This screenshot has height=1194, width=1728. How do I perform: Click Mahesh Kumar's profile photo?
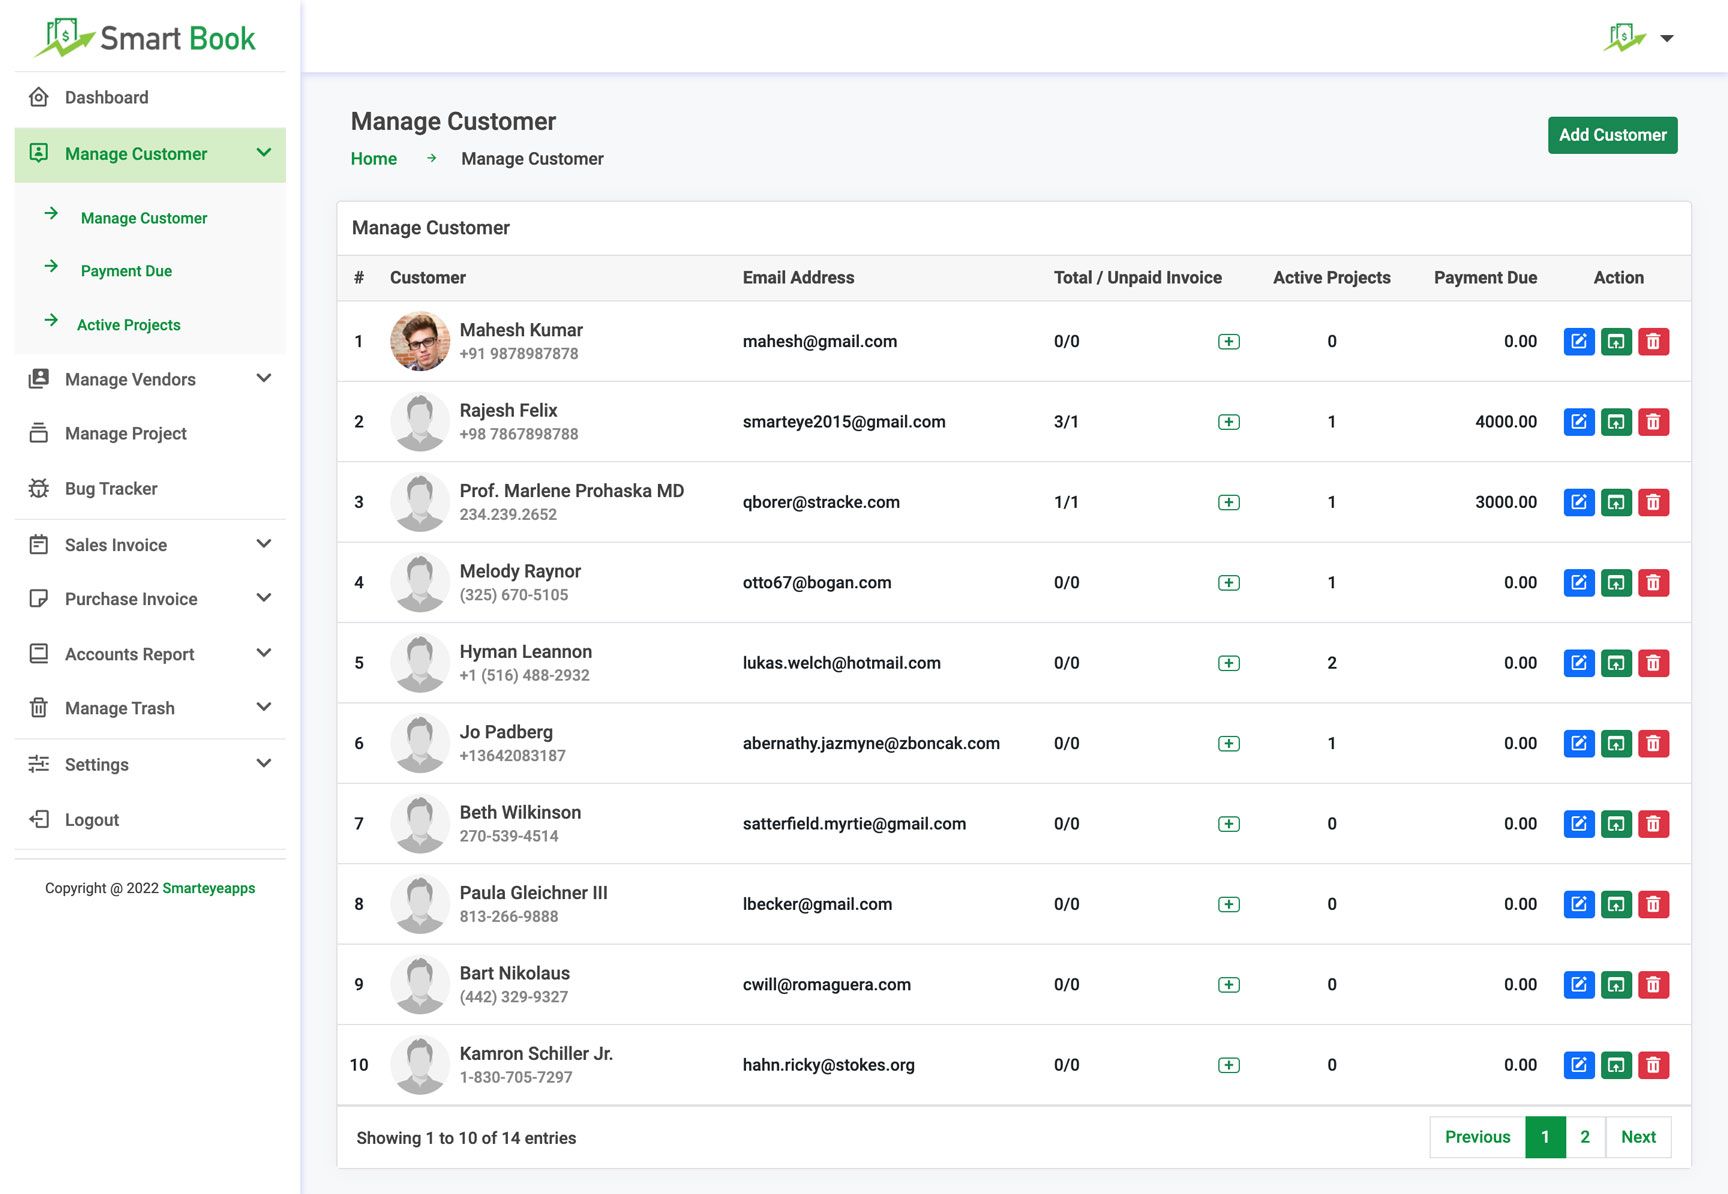420,341
